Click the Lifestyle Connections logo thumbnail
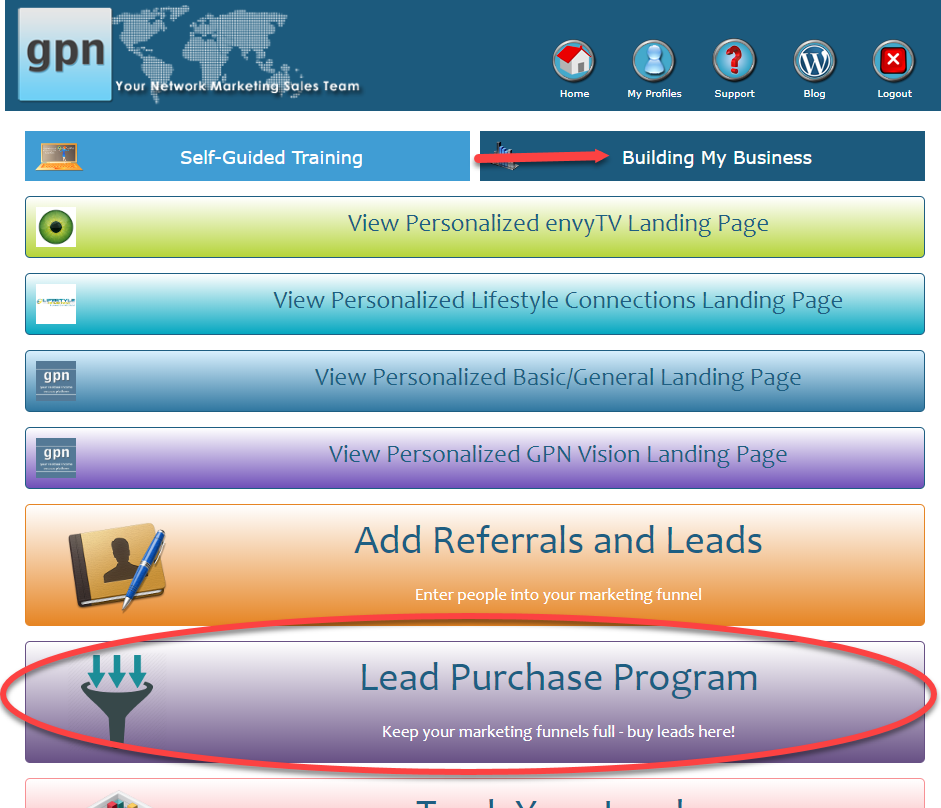This screenshot has height=808, width=941. (x=56, y=304)
